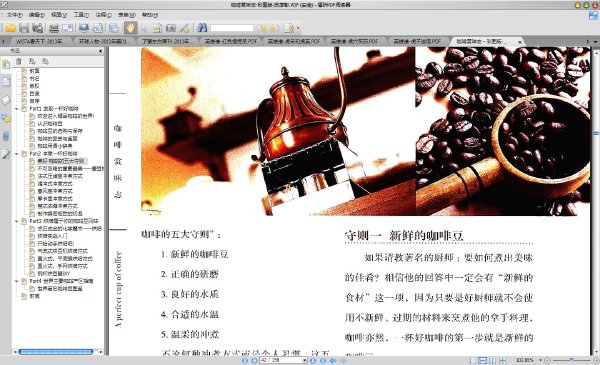Switch to single page layout icon
This screenshot has height=365, width=600.
473,360
